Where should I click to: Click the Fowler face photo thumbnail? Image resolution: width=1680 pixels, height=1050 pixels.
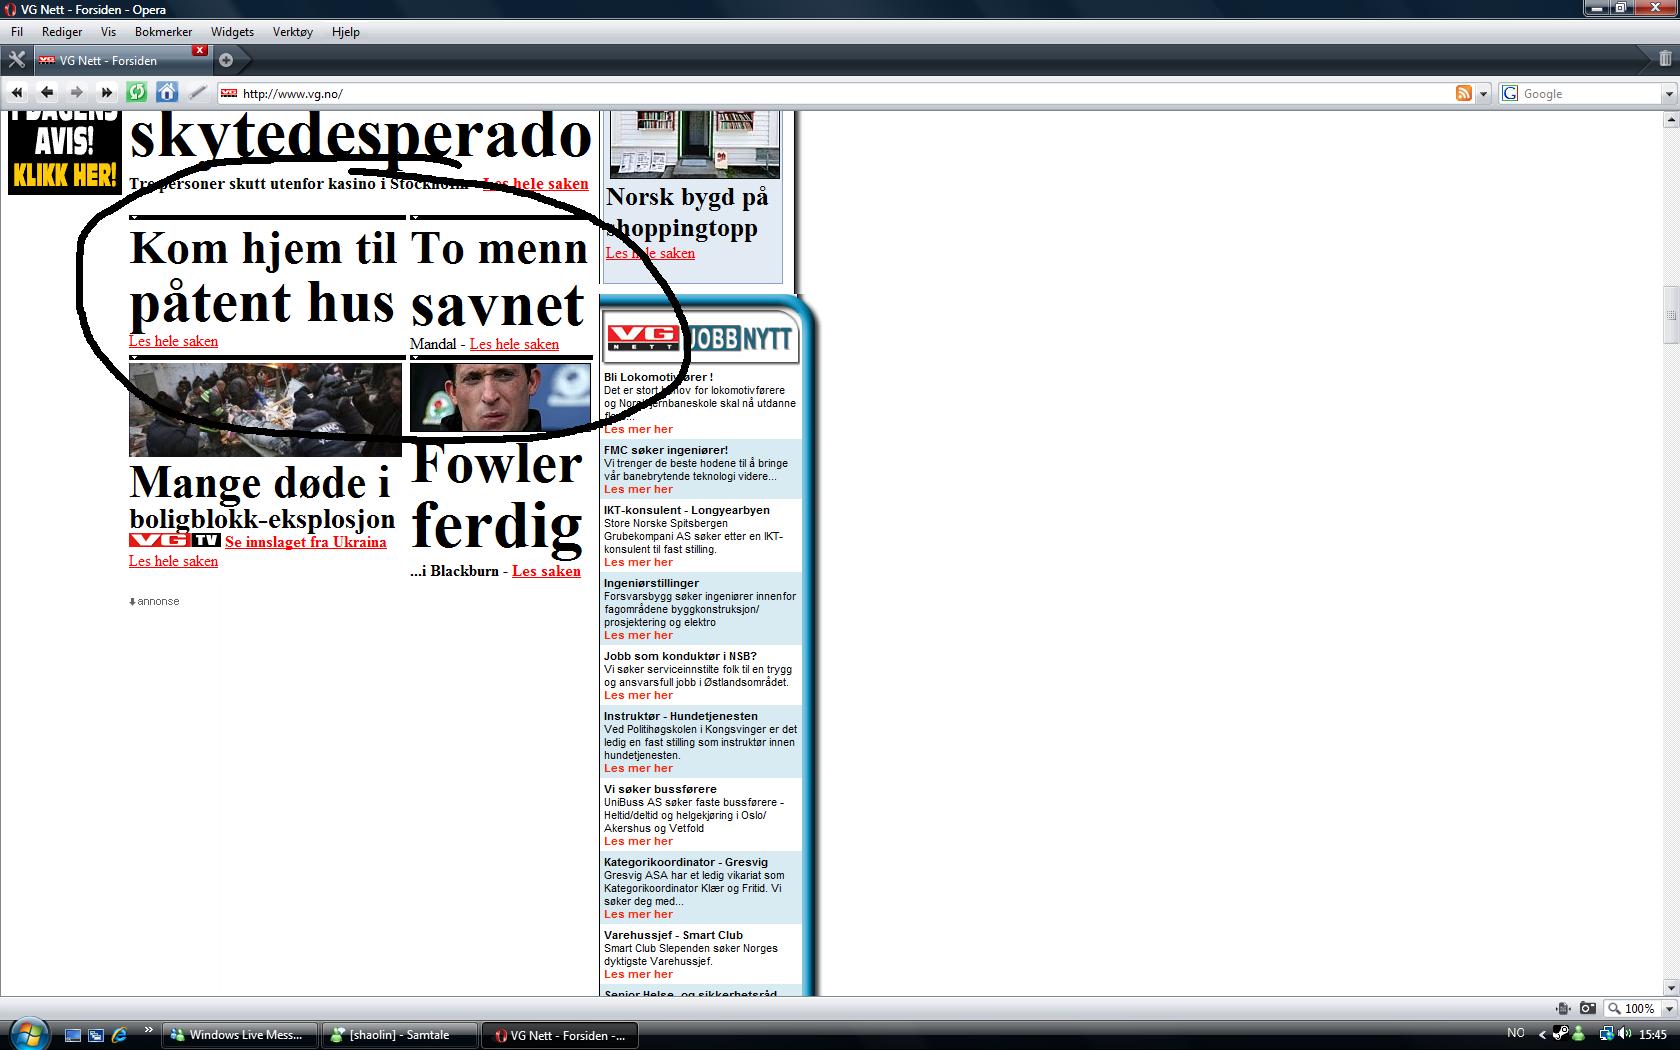click(501, 398)
